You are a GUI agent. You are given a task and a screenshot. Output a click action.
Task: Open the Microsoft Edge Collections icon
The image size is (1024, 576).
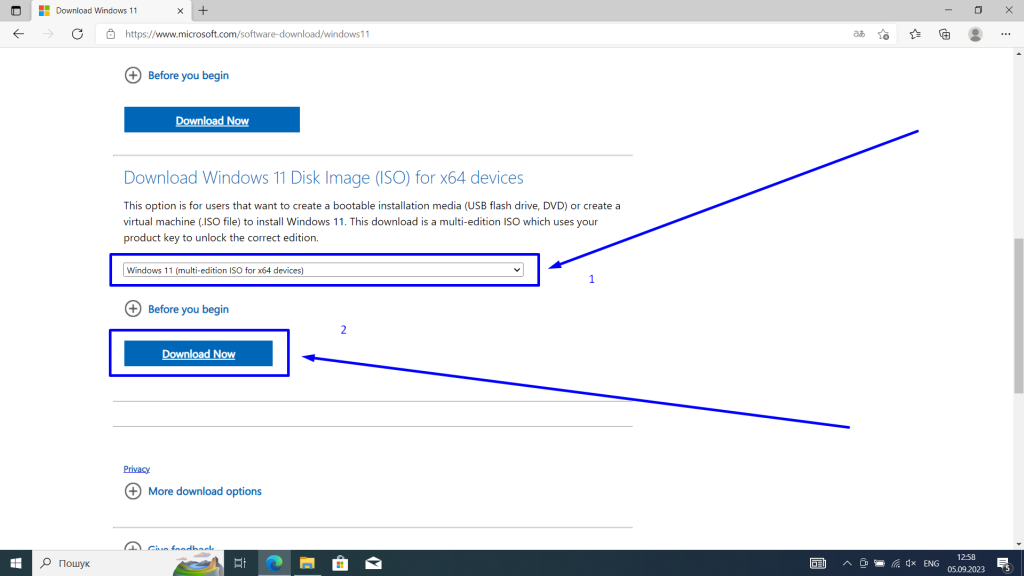pos(944,33)
